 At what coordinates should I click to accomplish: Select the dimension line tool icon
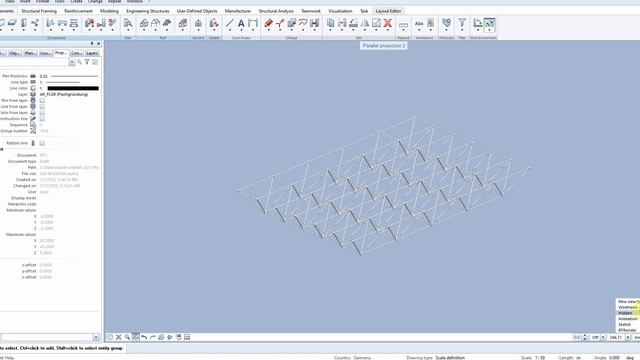point(253,23)
